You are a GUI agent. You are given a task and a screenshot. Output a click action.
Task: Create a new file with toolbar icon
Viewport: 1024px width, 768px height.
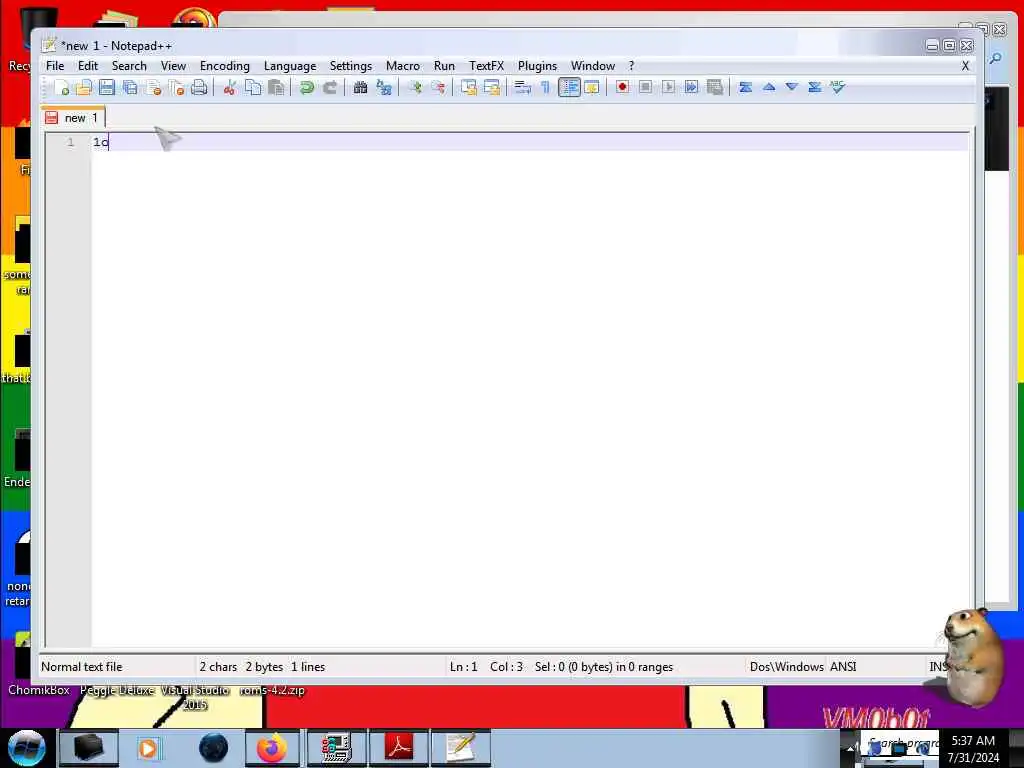click(x=62, y=87)
